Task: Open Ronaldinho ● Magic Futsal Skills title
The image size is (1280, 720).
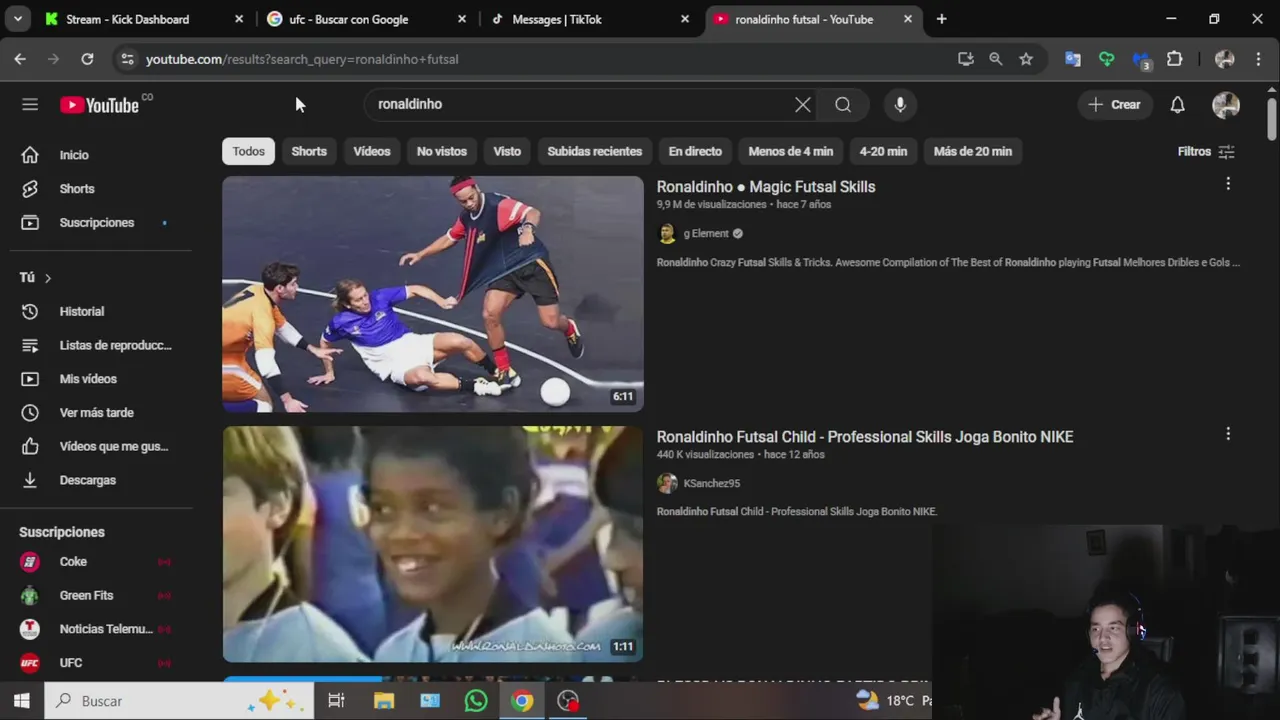Action: coord(766,187)
